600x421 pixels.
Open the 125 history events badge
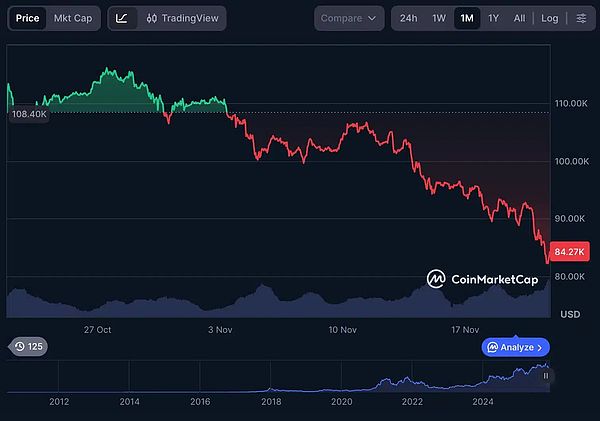[x=28, y=347]
